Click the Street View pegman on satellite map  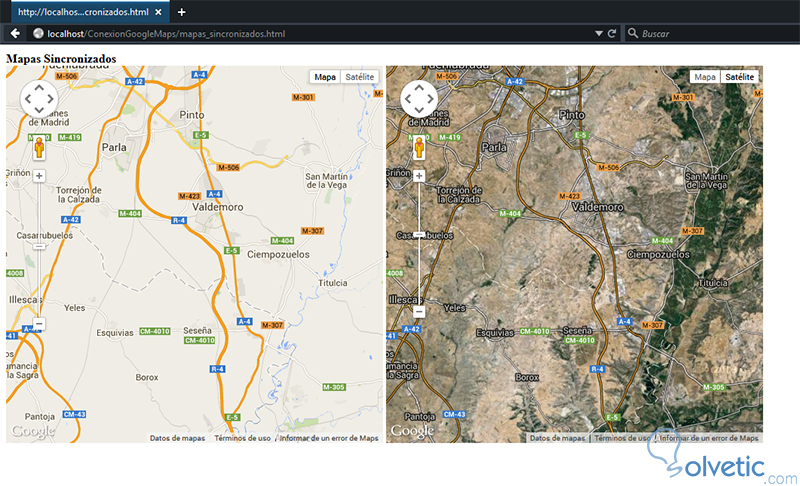pyautogui.click(x=419, y=148)
